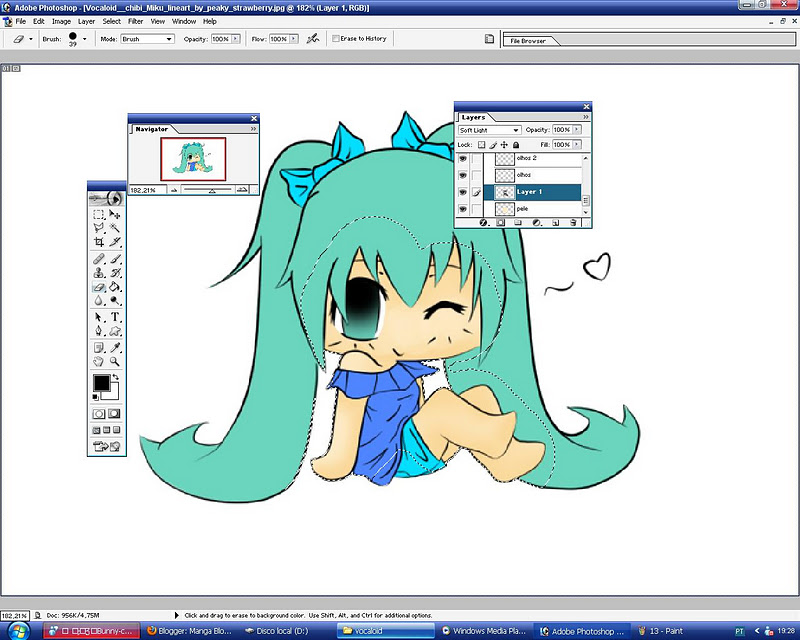Select the Zoom tool
Viewport: 800px width, 640px height.
[115, 361]
